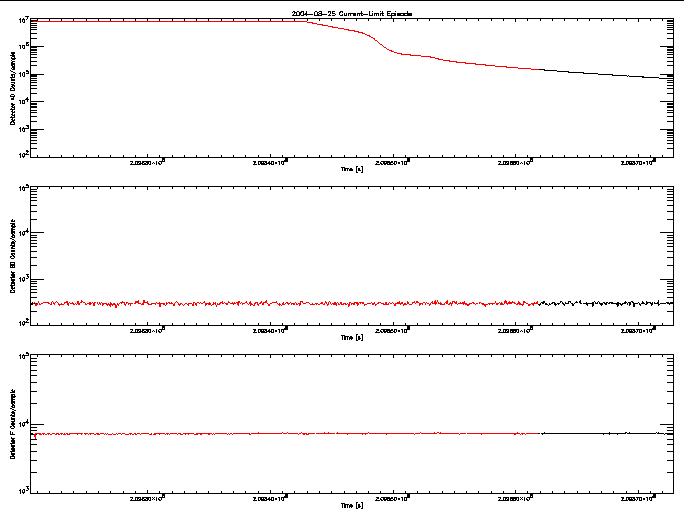
Task: Click the 10^5 tick on Detector F axis
Action: (x=24, y=357)
